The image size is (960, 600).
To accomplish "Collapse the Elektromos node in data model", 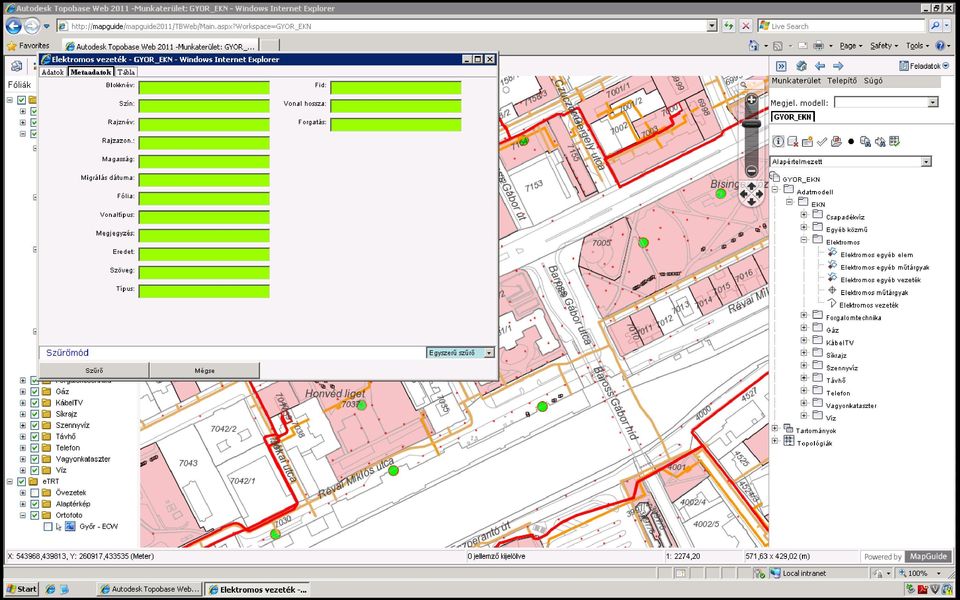I will click(x=804, y=240).
